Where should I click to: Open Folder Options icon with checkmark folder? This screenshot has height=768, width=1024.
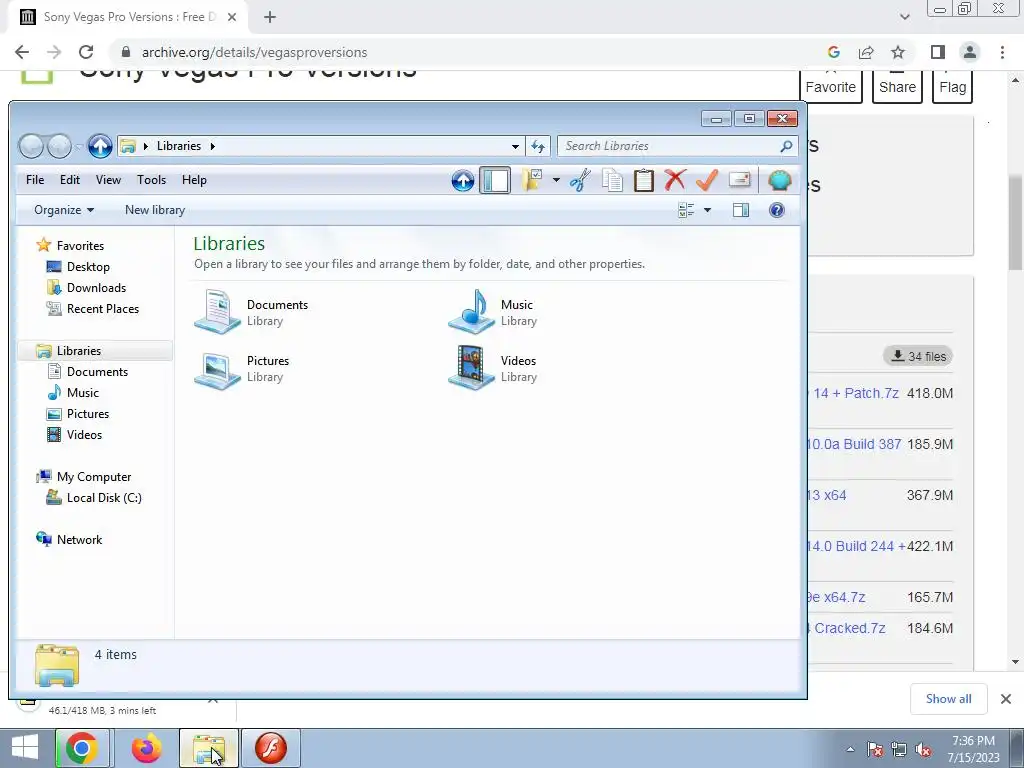point(533,180)
